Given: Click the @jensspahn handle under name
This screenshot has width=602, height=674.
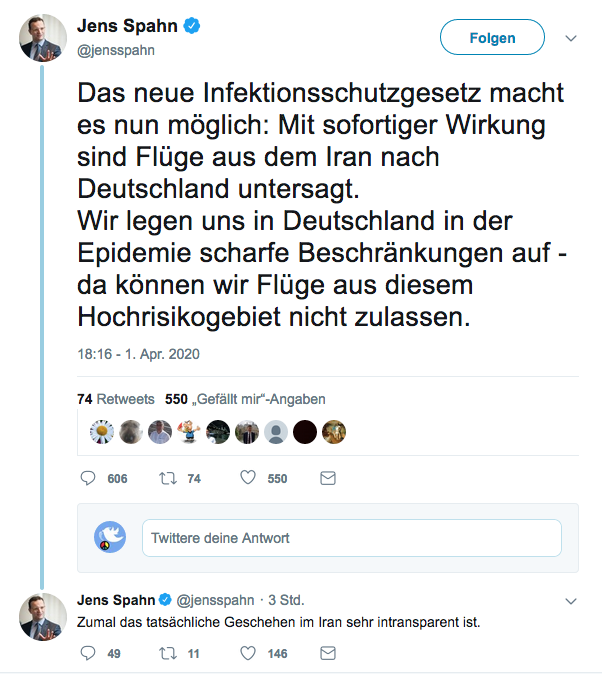Looking at the screenshot, I should (116, 49).
